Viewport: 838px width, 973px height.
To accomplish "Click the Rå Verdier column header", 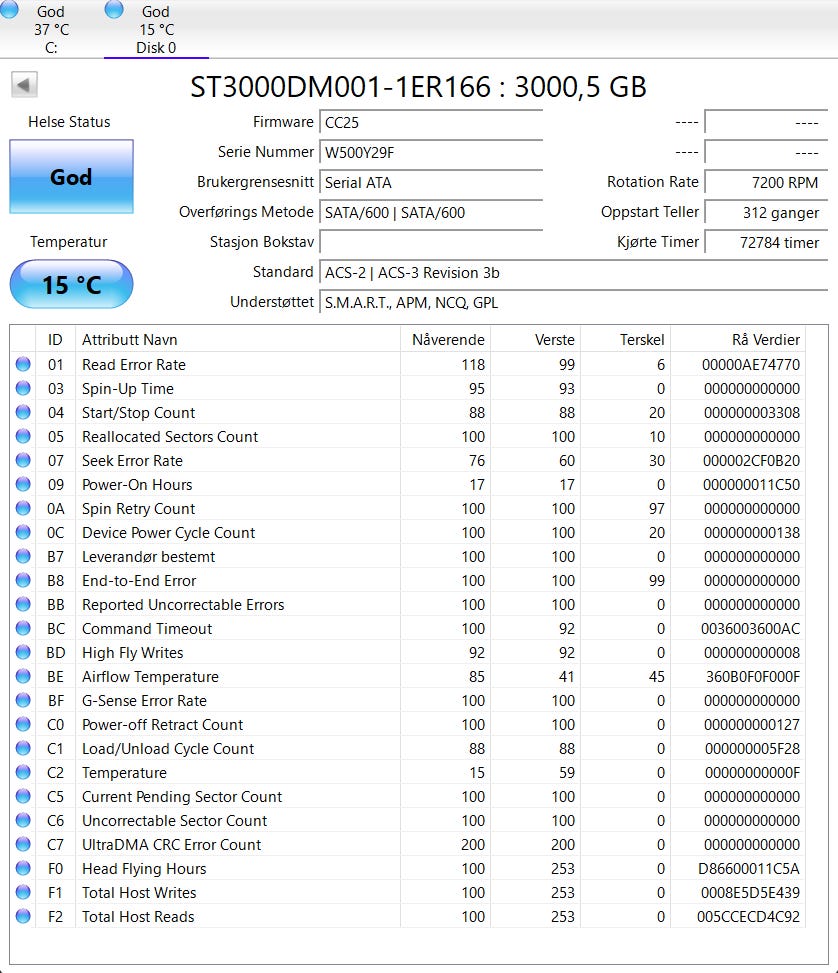I will coord(737,339).
